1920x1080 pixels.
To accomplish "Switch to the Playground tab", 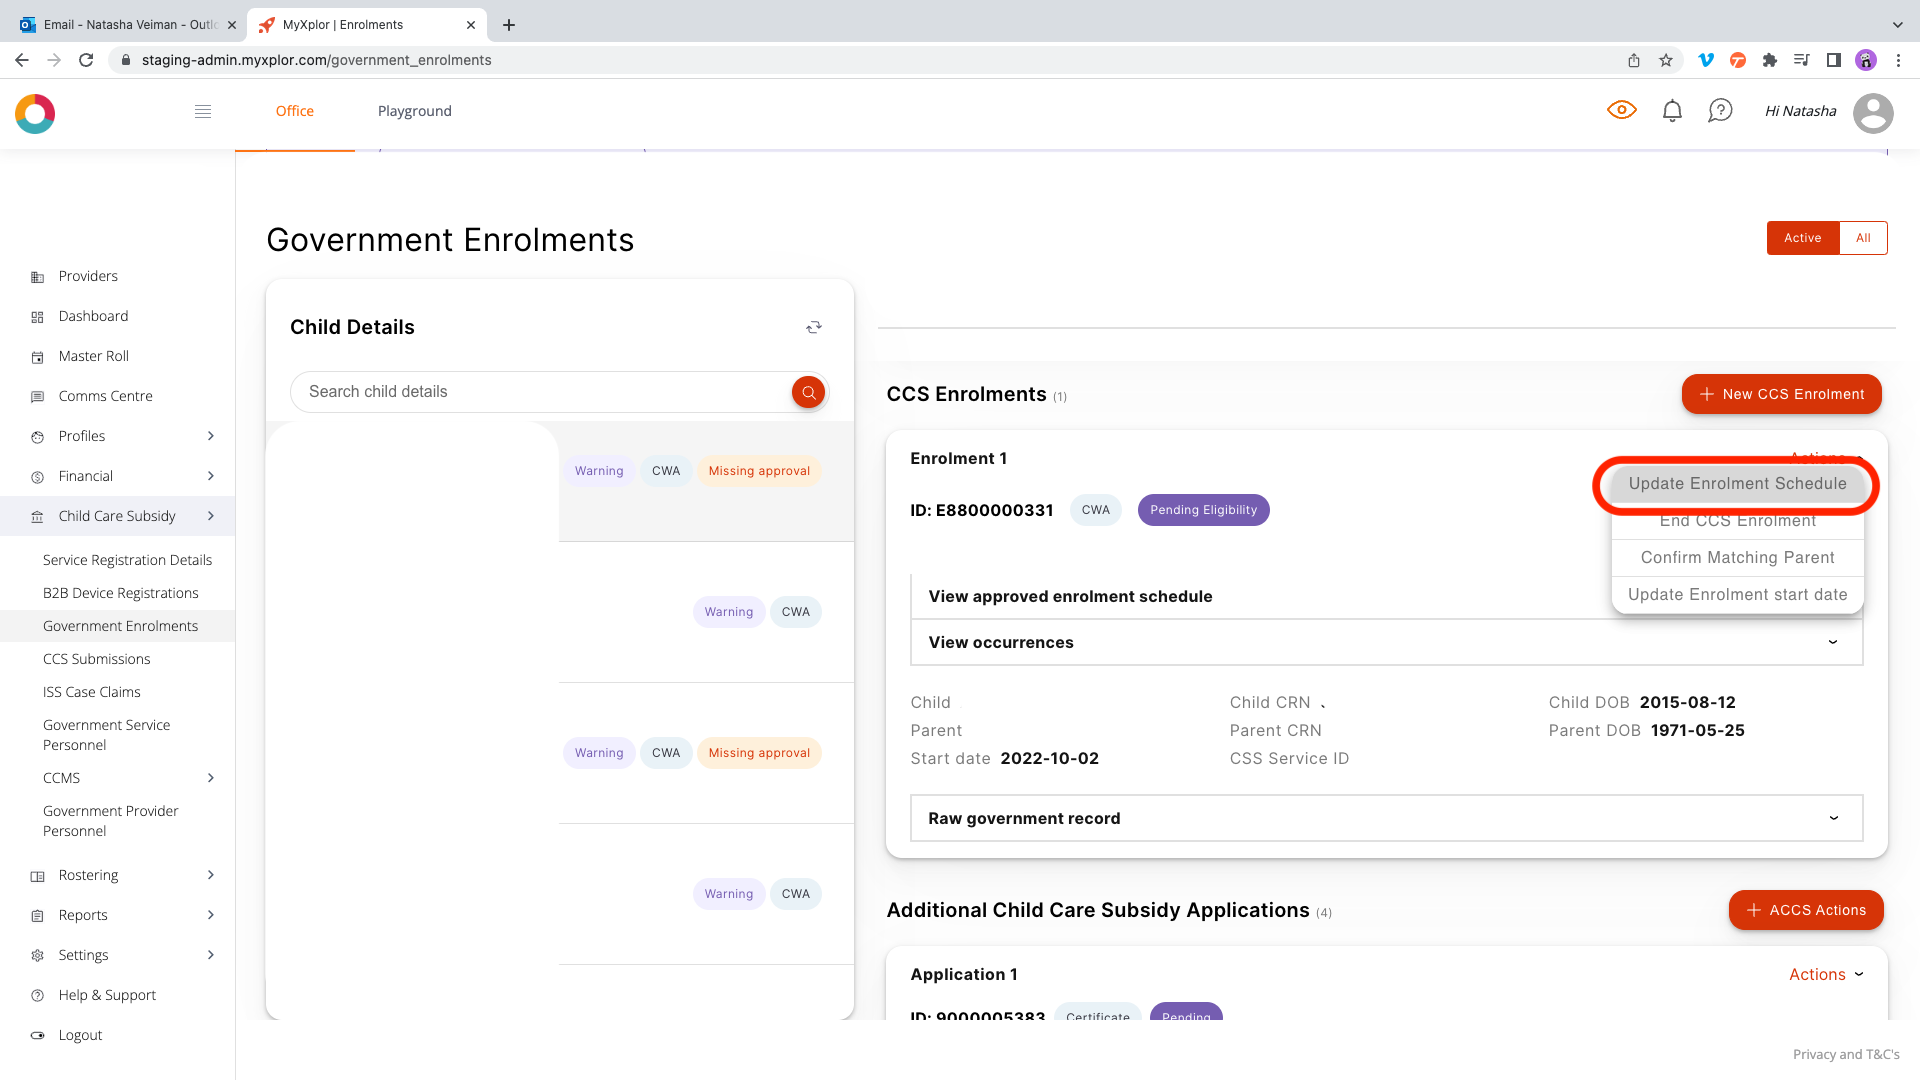I will [x=414, y=111].
